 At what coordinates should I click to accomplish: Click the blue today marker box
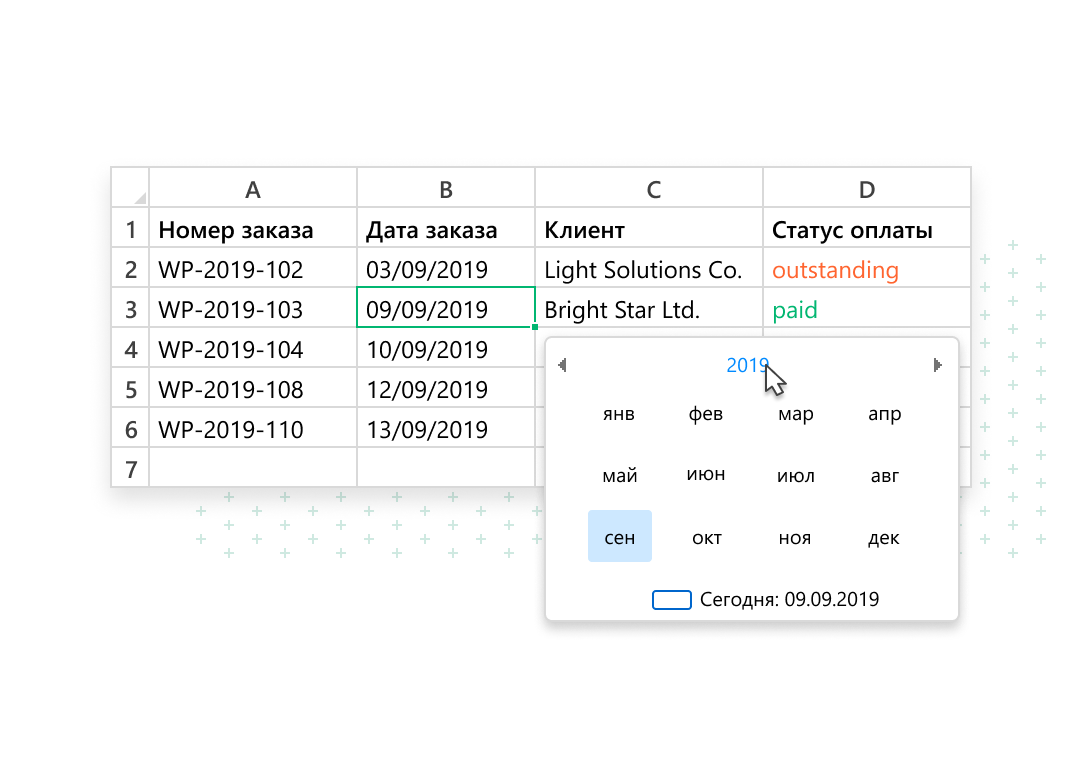pos(672,600)
